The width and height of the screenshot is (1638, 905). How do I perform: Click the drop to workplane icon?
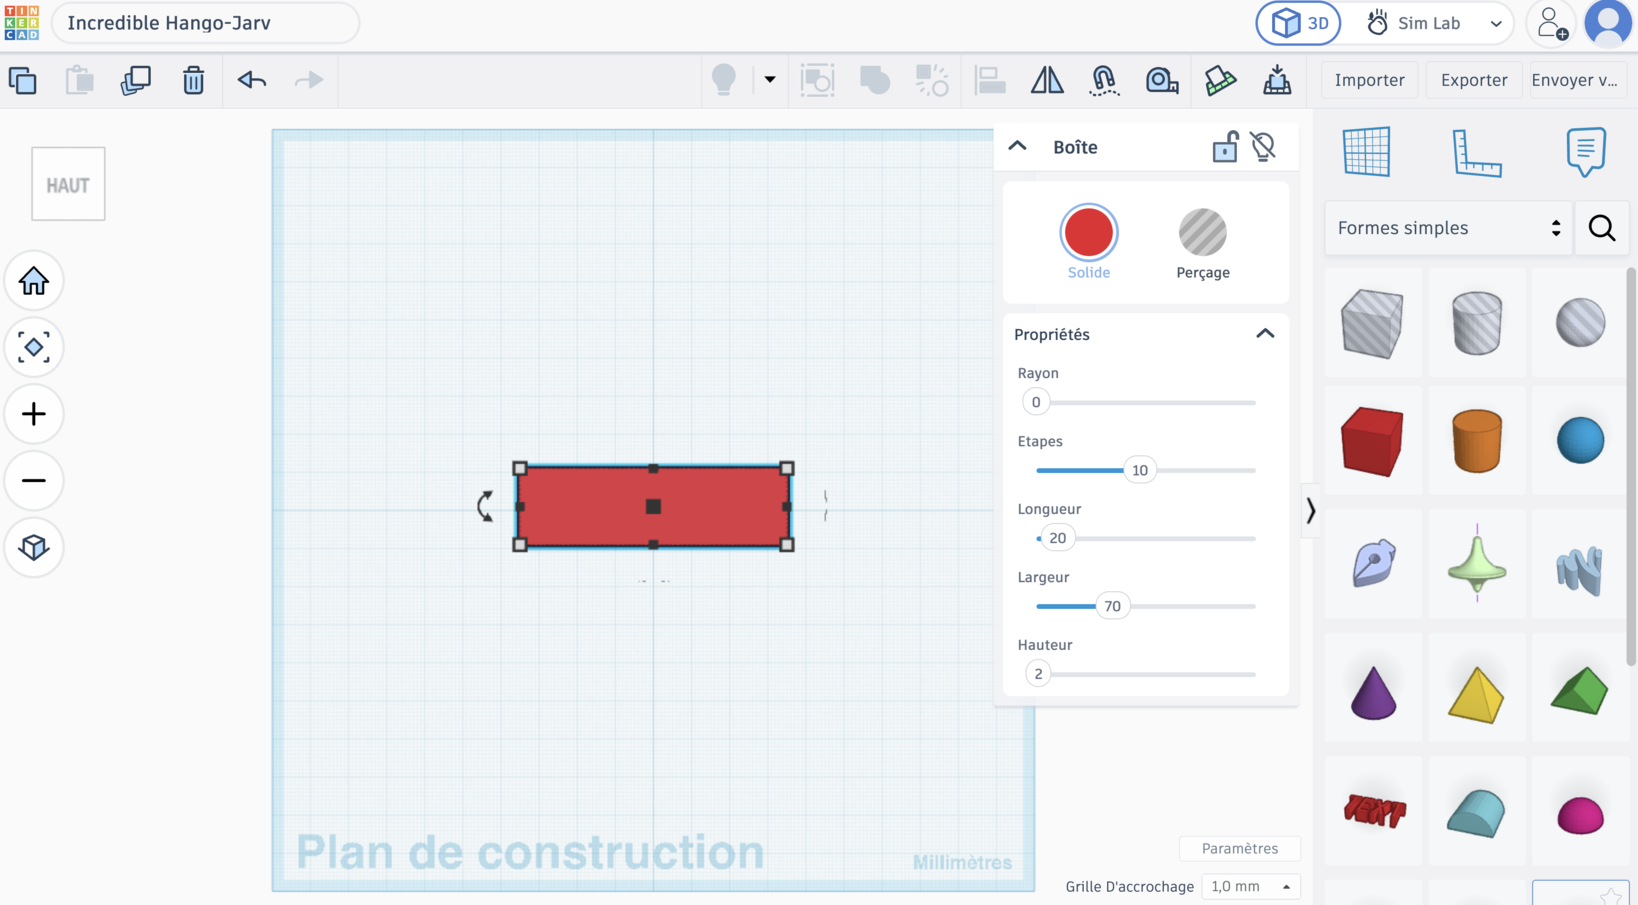(x=1277, y=80)
